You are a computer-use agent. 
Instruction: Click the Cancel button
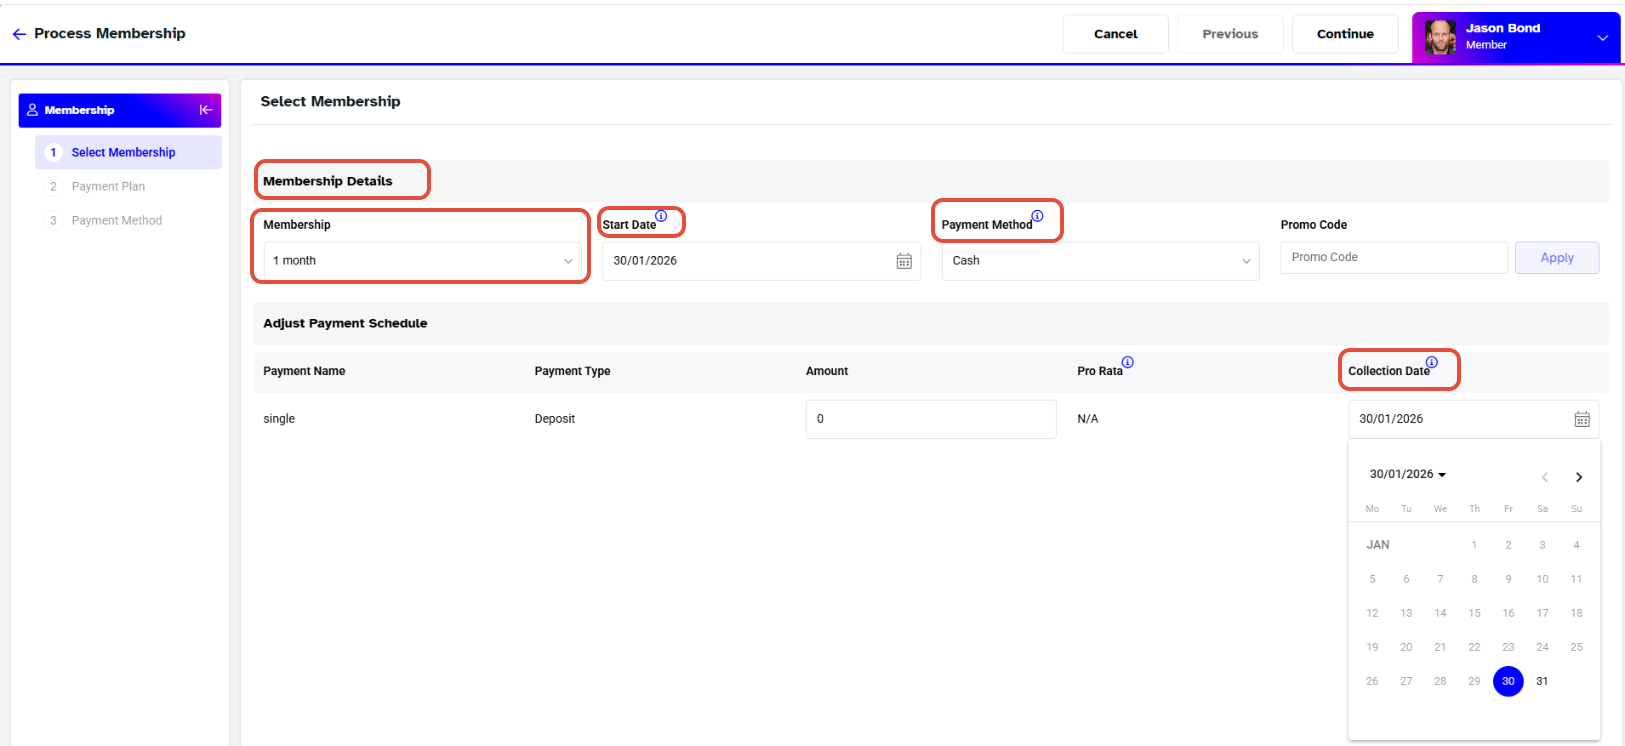1115,34
